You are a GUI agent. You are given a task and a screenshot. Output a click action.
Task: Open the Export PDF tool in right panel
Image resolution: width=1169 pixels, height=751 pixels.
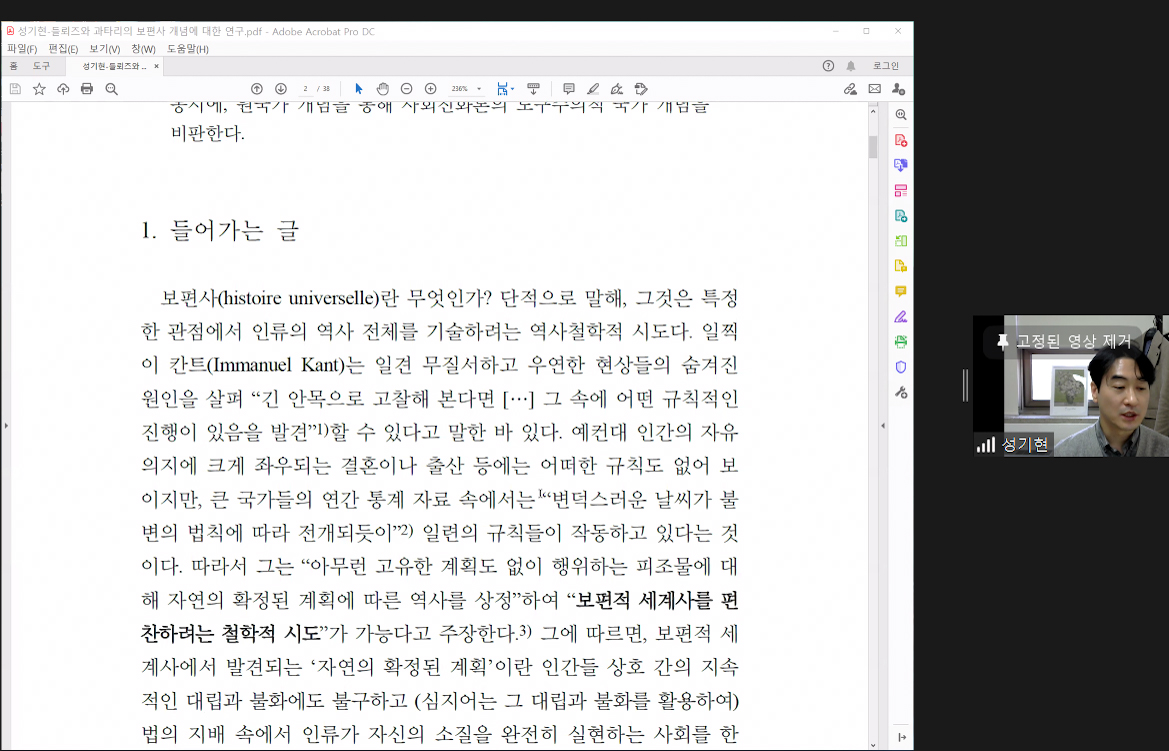click(x=901, y=216)
